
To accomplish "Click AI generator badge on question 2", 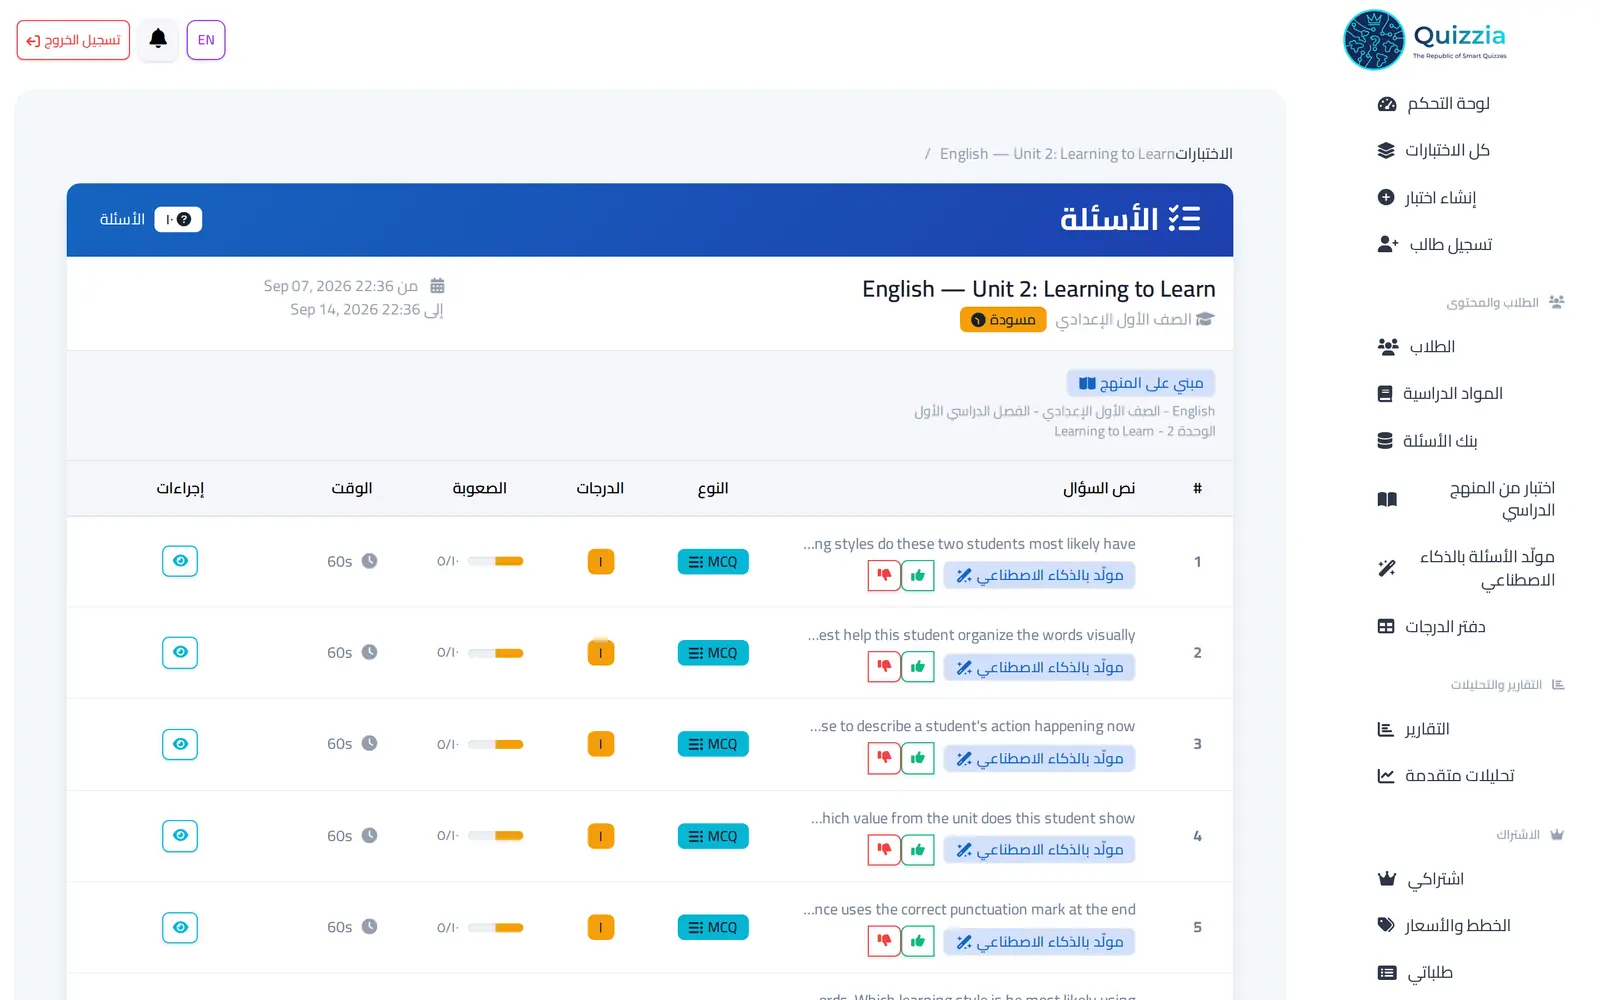I will pyautogui.click(x=1039, y=667).
